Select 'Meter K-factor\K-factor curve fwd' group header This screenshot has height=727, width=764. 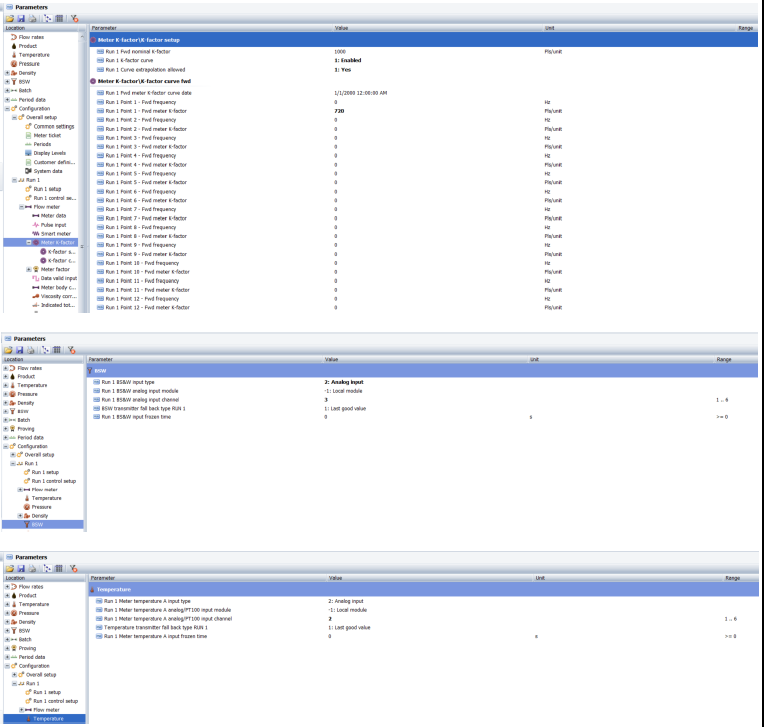144,81
